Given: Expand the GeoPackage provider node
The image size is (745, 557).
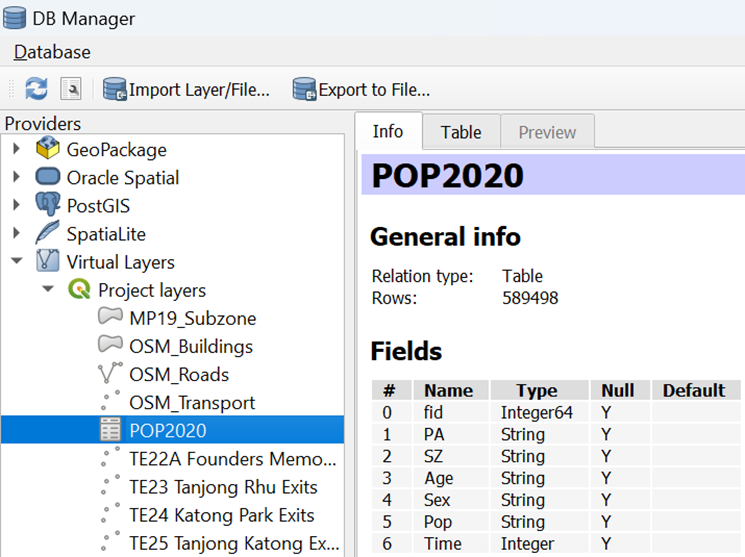Looking at the screenshot, I should point(17,150).
